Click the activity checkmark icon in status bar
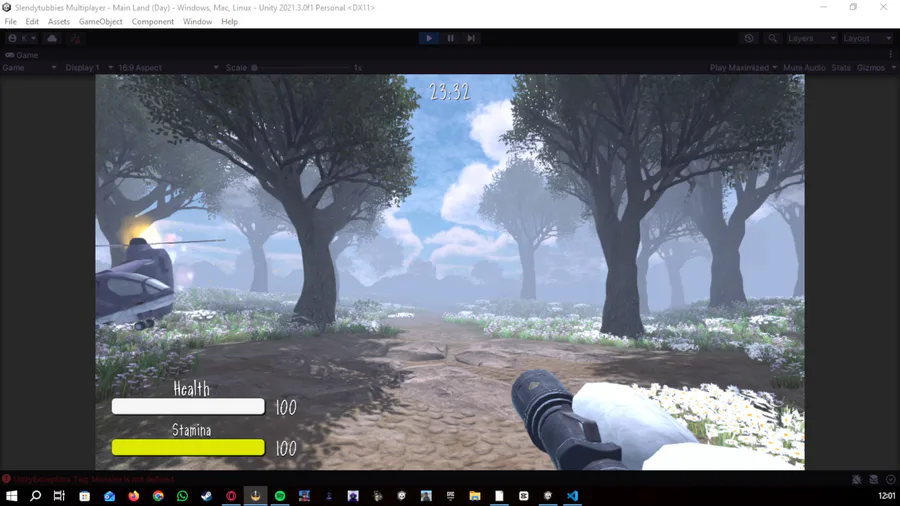The image size is (900, 506). 890,480
